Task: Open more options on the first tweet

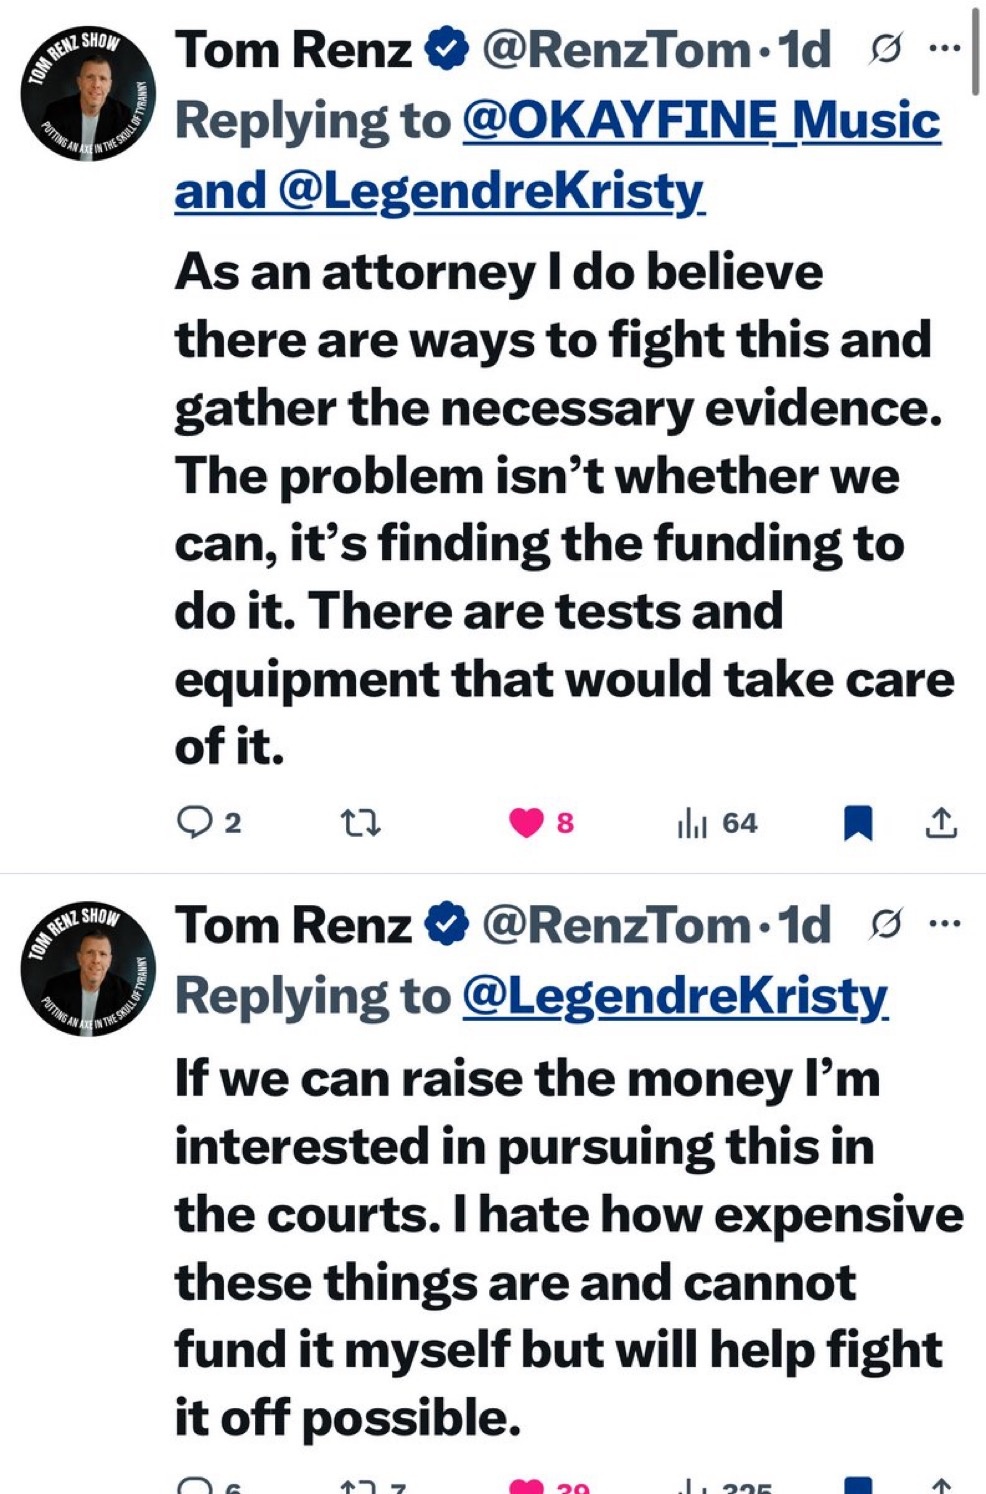Action: point(944,48)
